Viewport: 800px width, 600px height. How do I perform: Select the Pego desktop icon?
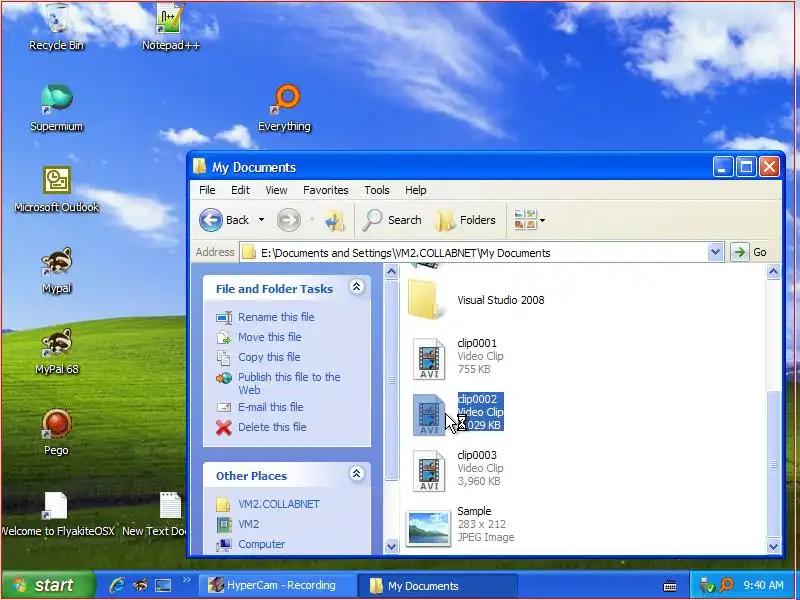56,432
